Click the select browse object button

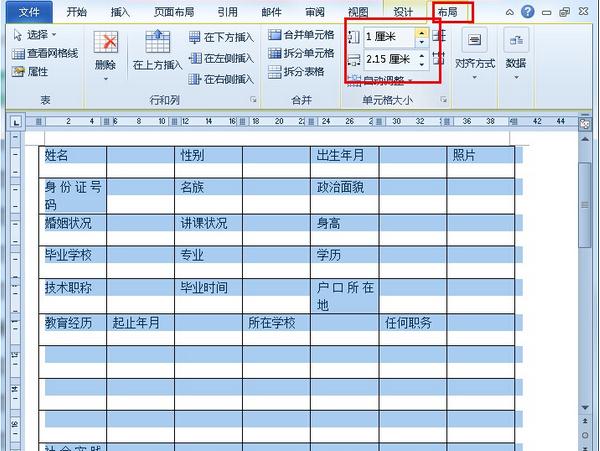585,435
